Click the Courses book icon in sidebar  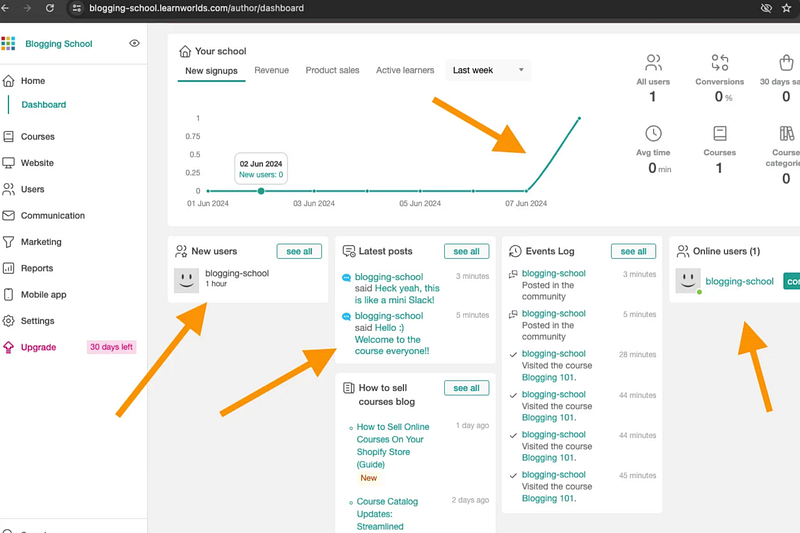tap(8, 137)
